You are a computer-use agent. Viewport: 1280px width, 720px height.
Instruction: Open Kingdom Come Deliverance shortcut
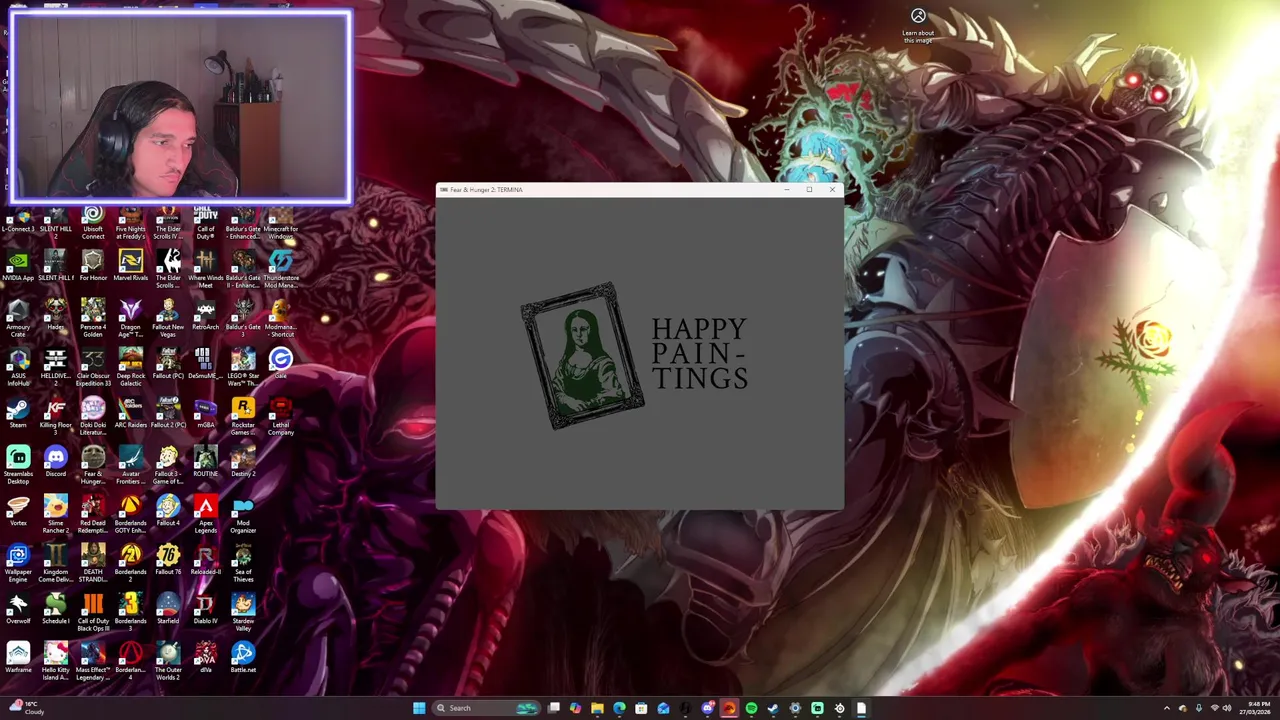pyautogui.click(x=55, y=561)
